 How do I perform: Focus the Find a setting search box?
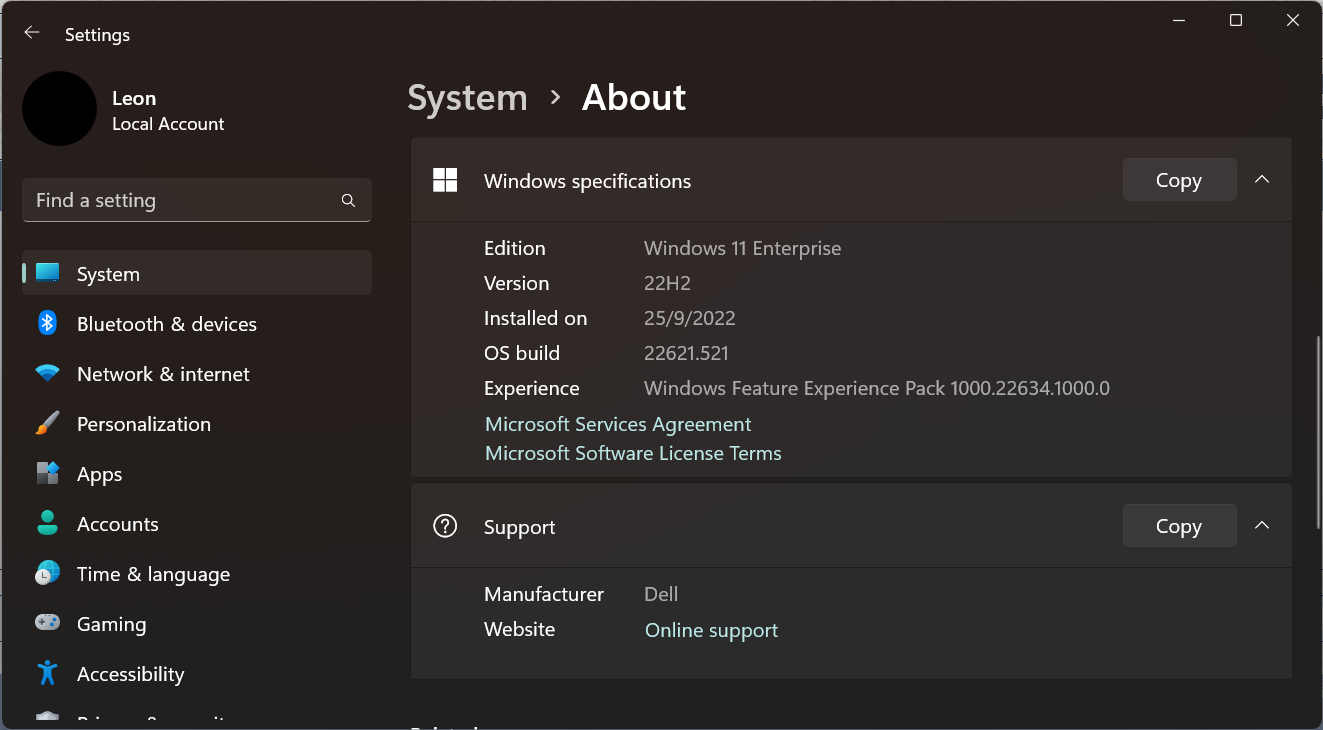click(x=197, y=200)
